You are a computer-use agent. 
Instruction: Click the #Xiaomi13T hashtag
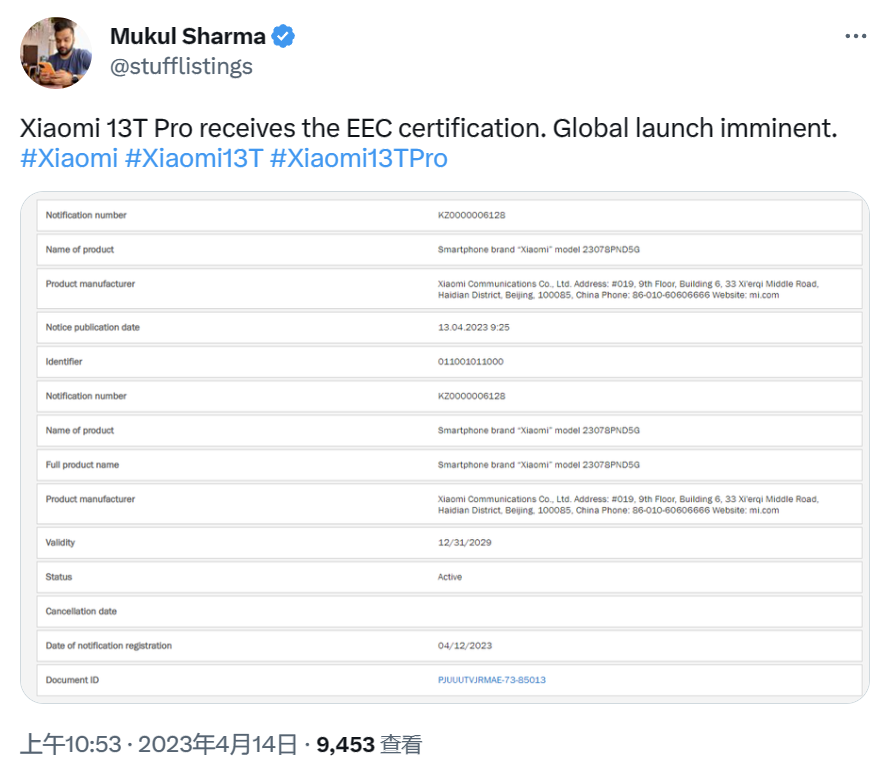coord(194,158)
